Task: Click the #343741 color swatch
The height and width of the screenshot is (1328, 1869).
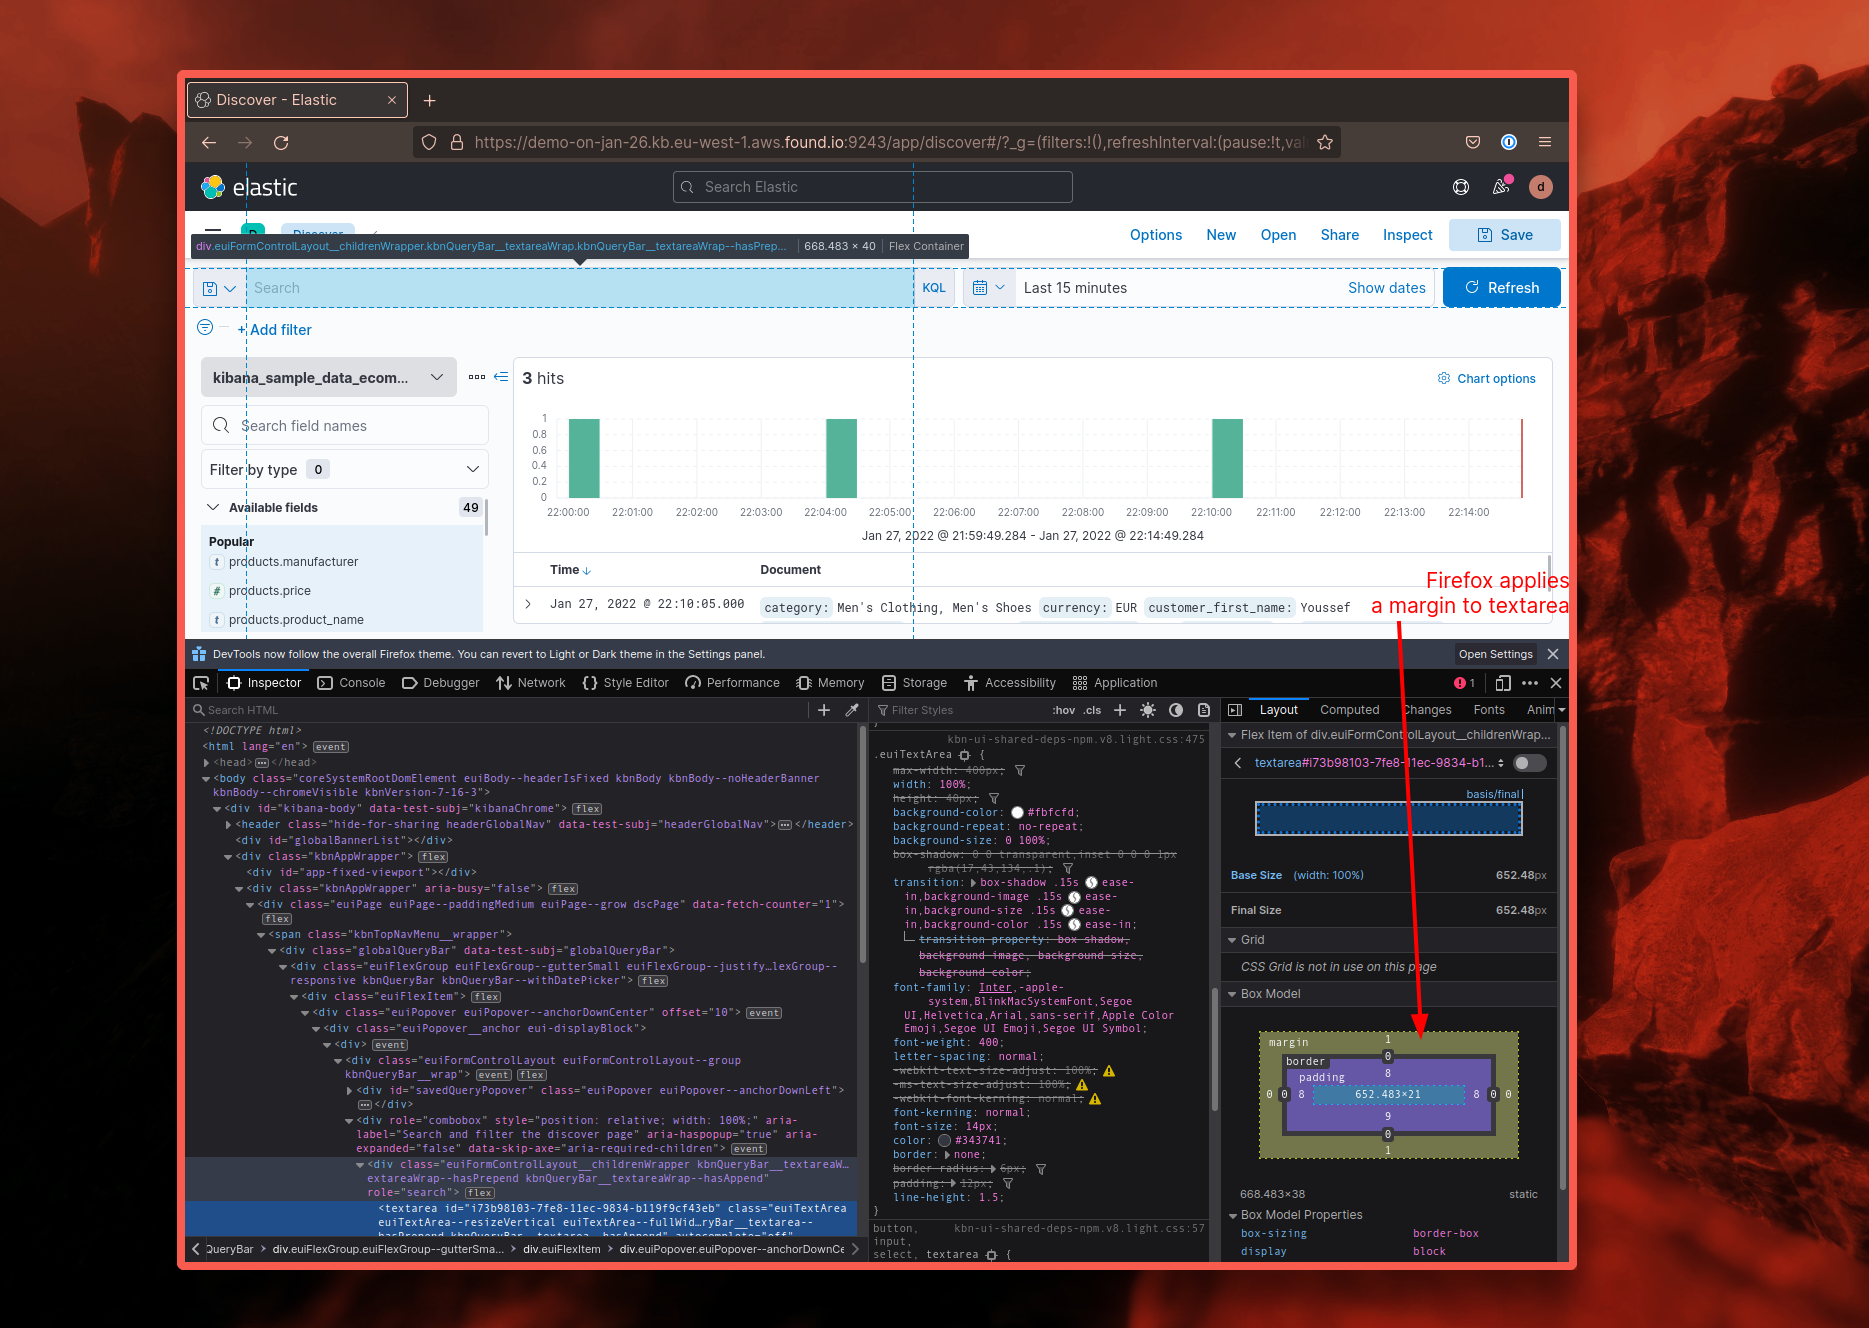Action: tap(944, 1141)
